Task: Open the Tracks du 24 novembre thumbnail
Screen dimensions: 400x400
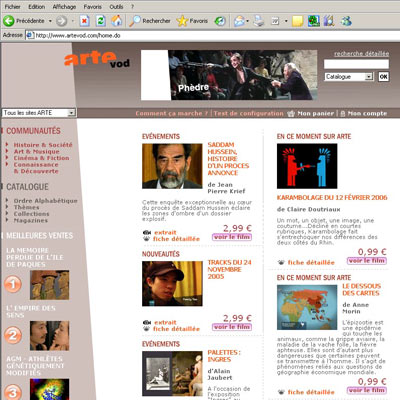Action: [172, 284]
